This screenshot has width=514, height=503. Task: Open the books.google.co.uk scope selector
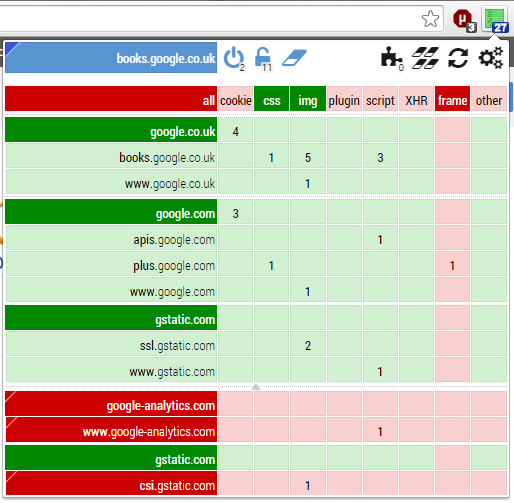click(x=111, y=57)
